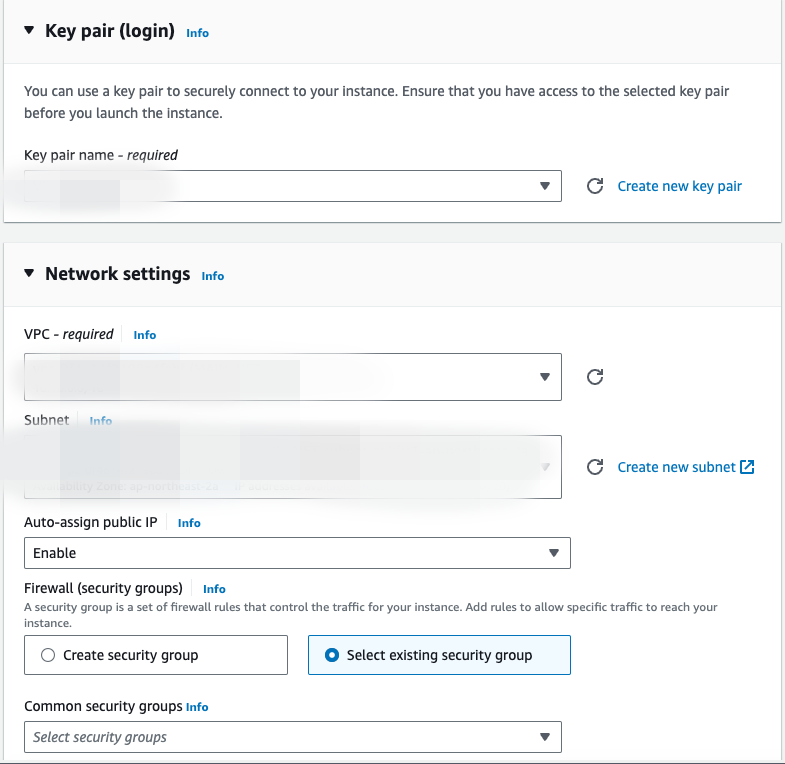Click Info beside Common security groups
The height and width of the screenshot is (764, 785).
pos(197,707)
